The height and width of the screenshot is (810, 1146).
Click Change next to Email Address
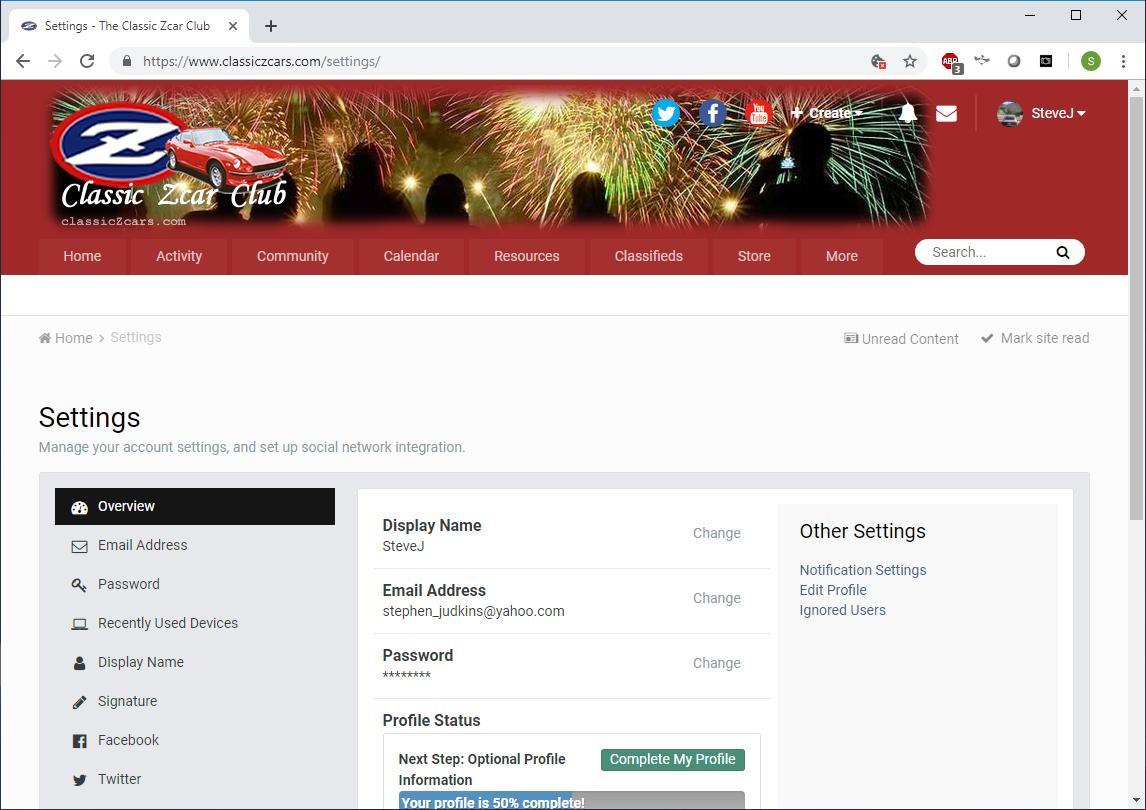tap(716, 598)
